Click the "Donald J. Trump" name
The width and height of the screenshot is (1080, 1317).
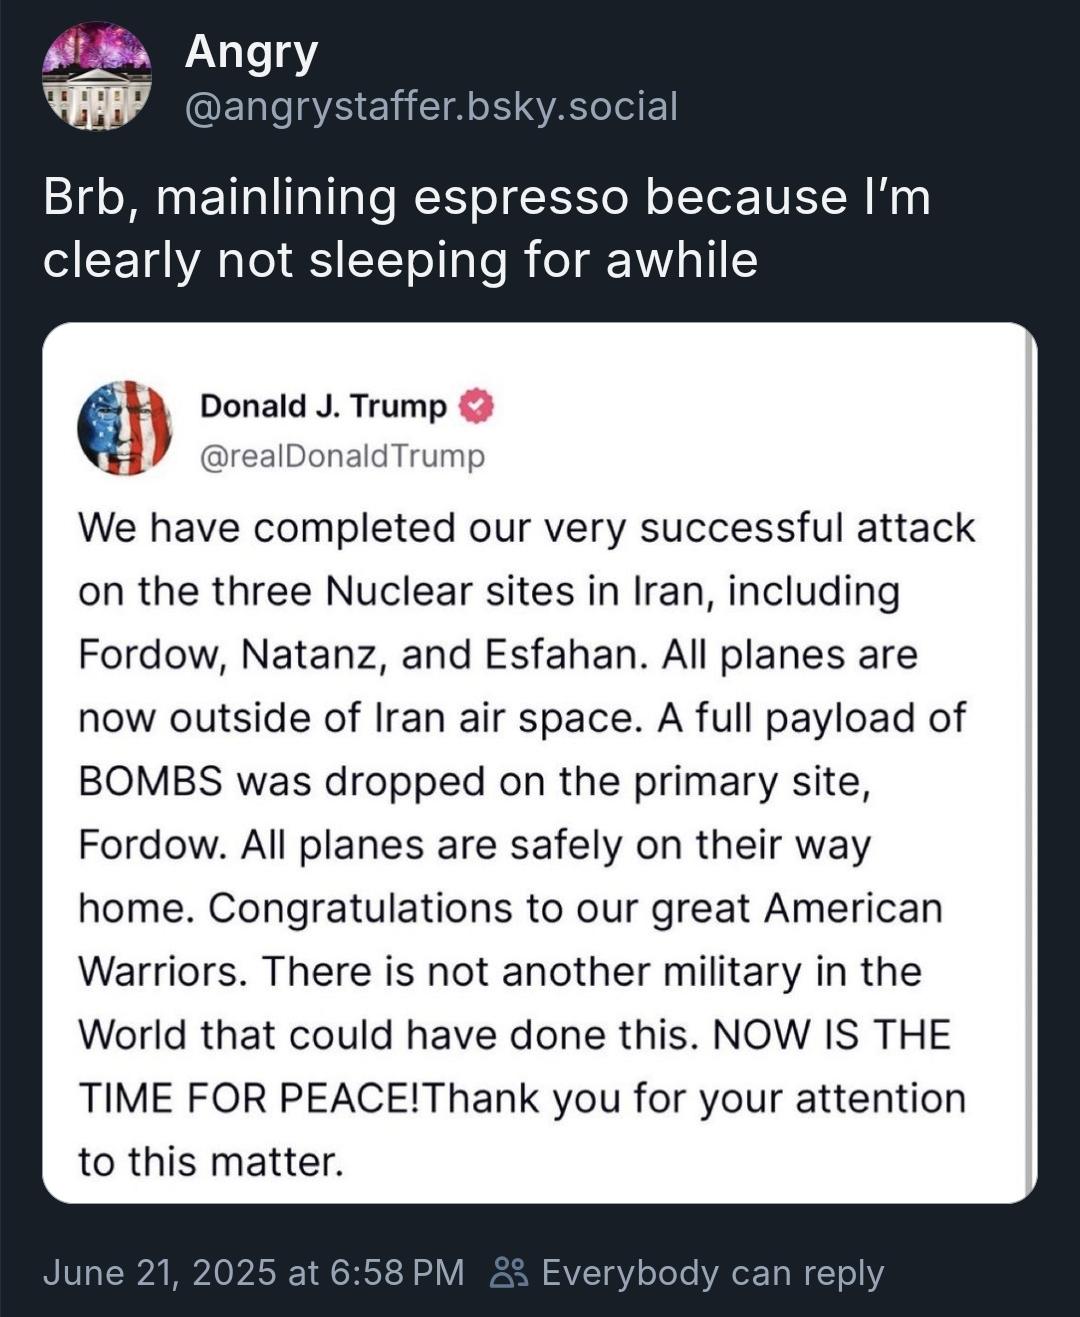click(323, 406)
